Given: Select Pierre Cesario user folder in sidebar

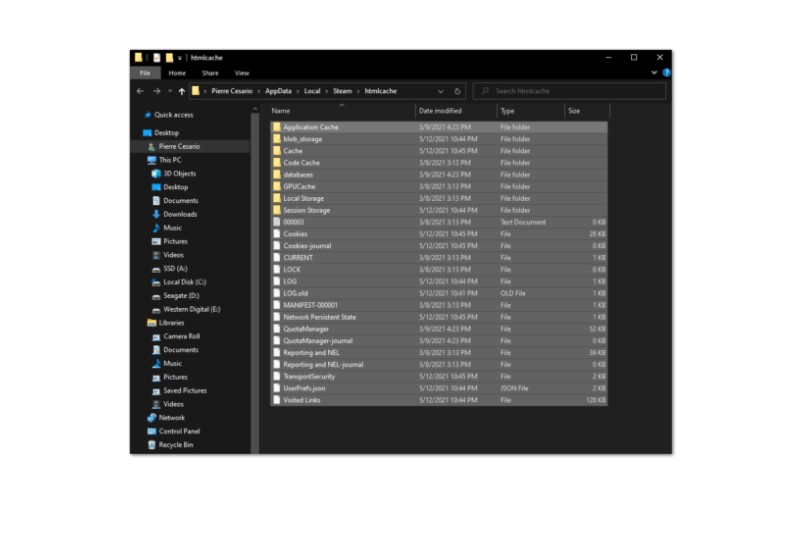Looking at the screenshot, I should pos(179,147).
